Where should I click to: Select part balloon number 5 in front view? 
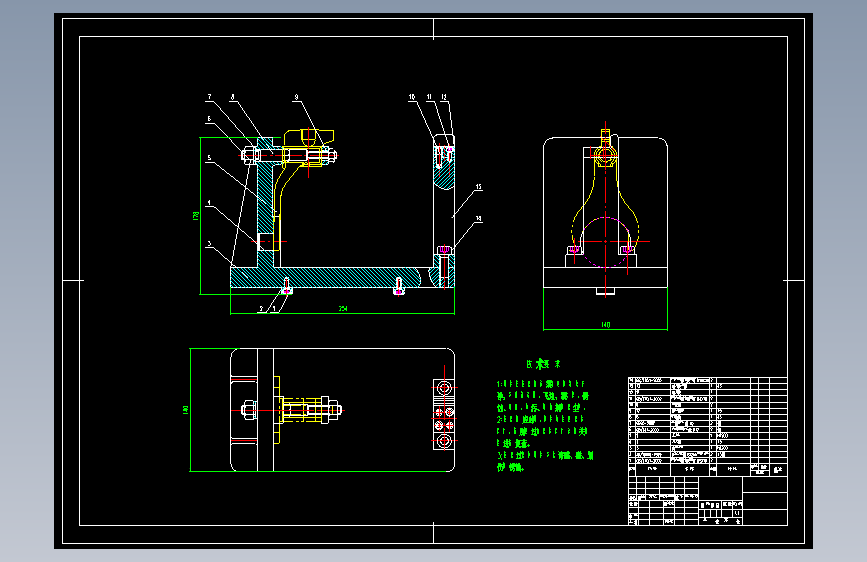point(209,158)
